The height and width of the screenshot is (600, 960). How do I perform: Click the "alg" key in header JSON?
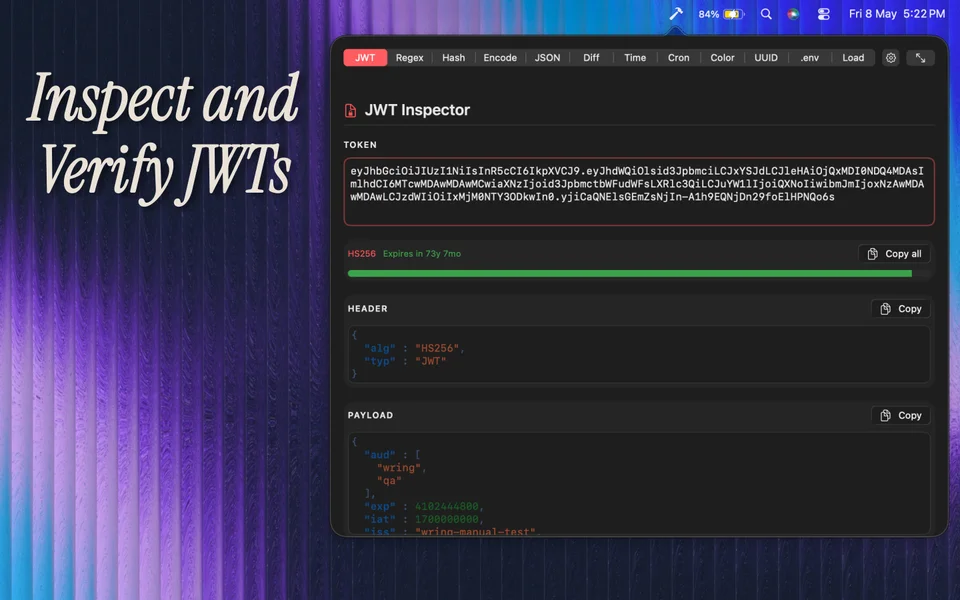pyautogui.click(x=380, y=348)
